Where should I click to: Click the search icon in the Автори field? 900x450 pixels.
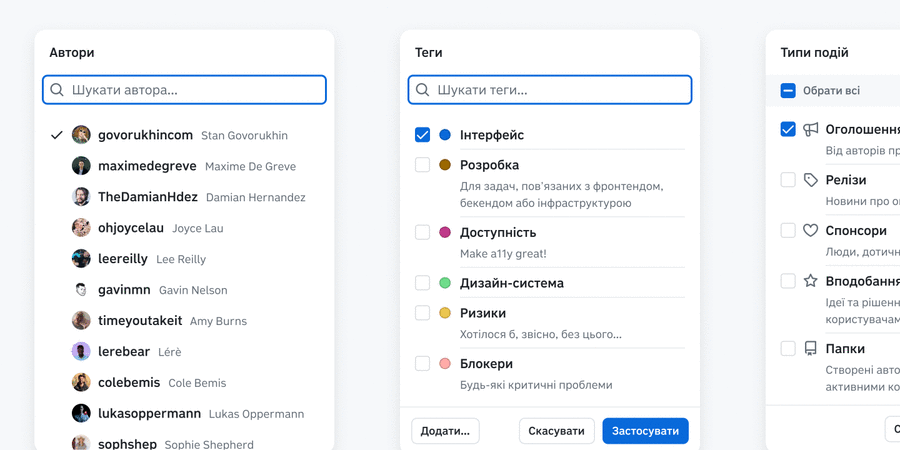57,90
